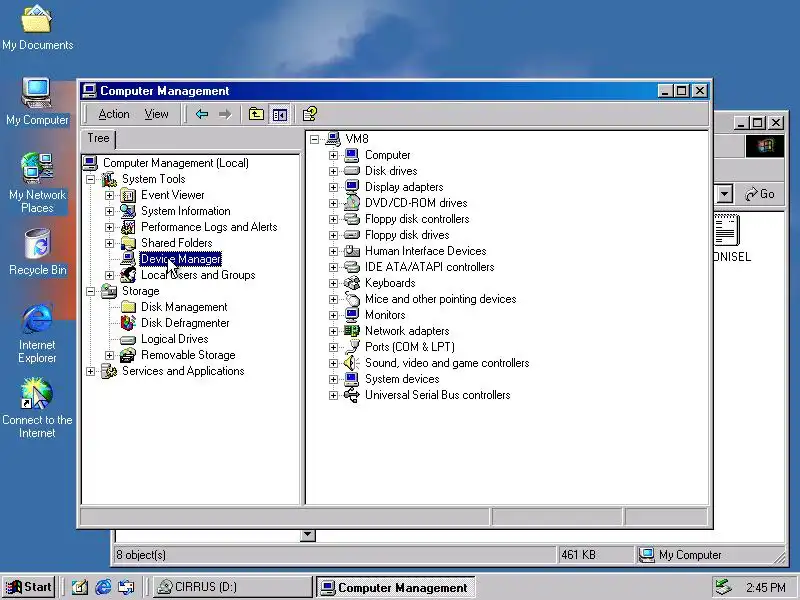Expand the Removable Storage node
The height and width of the screenshot is (600, 800).
[109, 355]
